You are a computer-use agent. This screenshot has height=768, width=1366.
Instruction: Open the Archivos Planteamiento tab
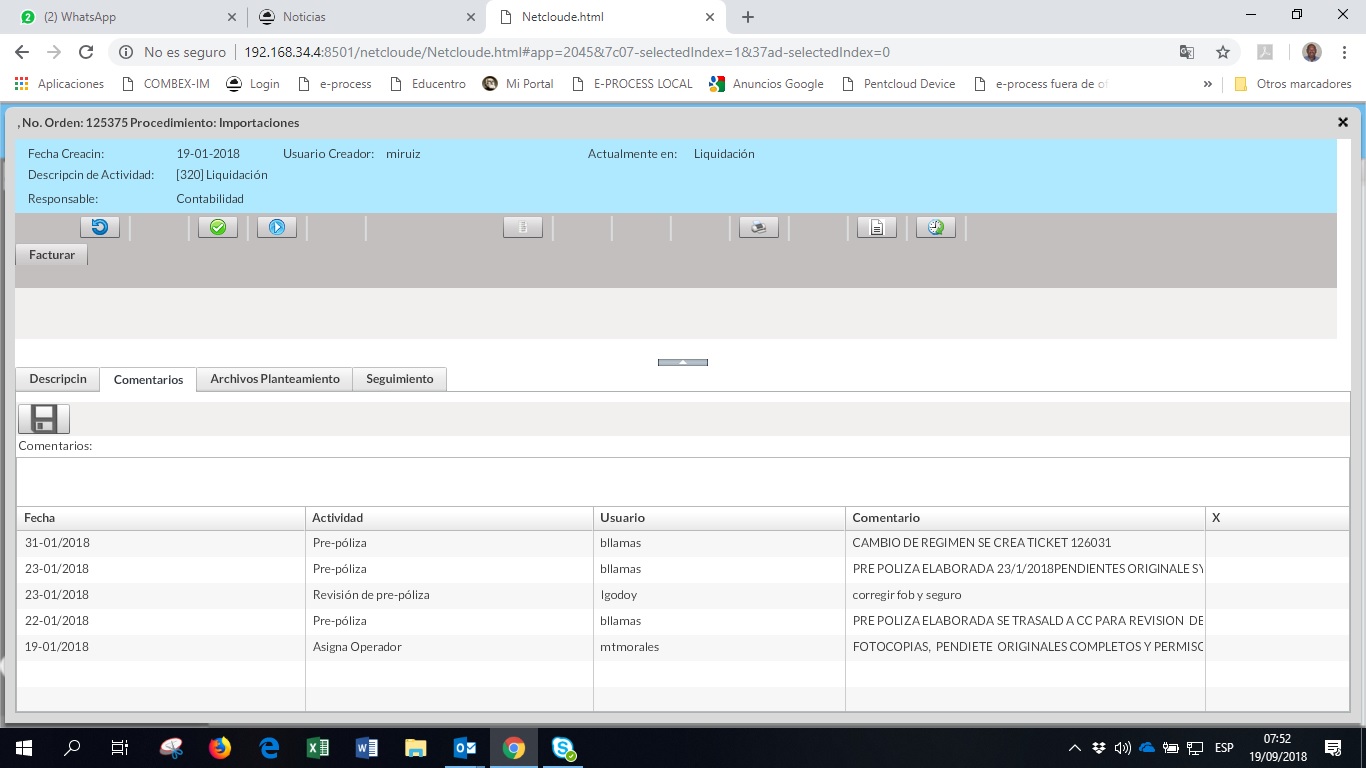[x=275, y=379]
